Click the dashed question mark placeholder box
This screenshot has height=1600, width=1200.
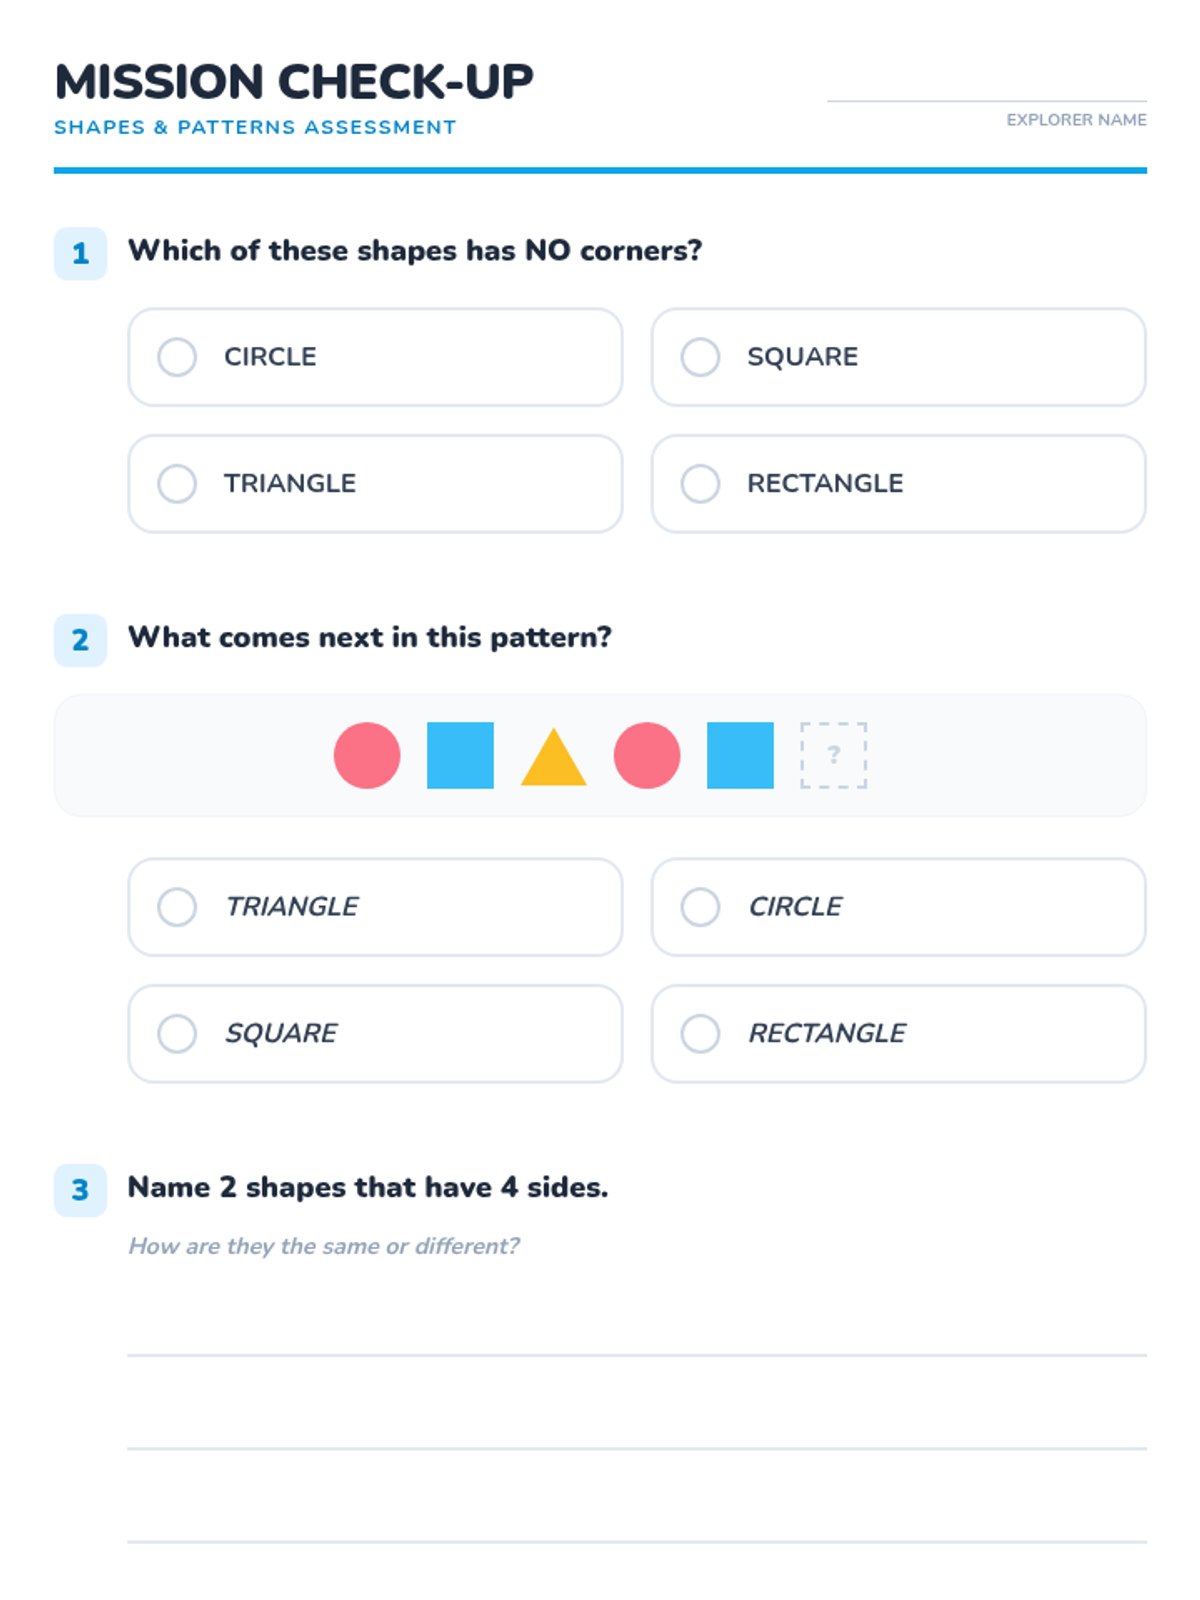(x=833, y=756)
